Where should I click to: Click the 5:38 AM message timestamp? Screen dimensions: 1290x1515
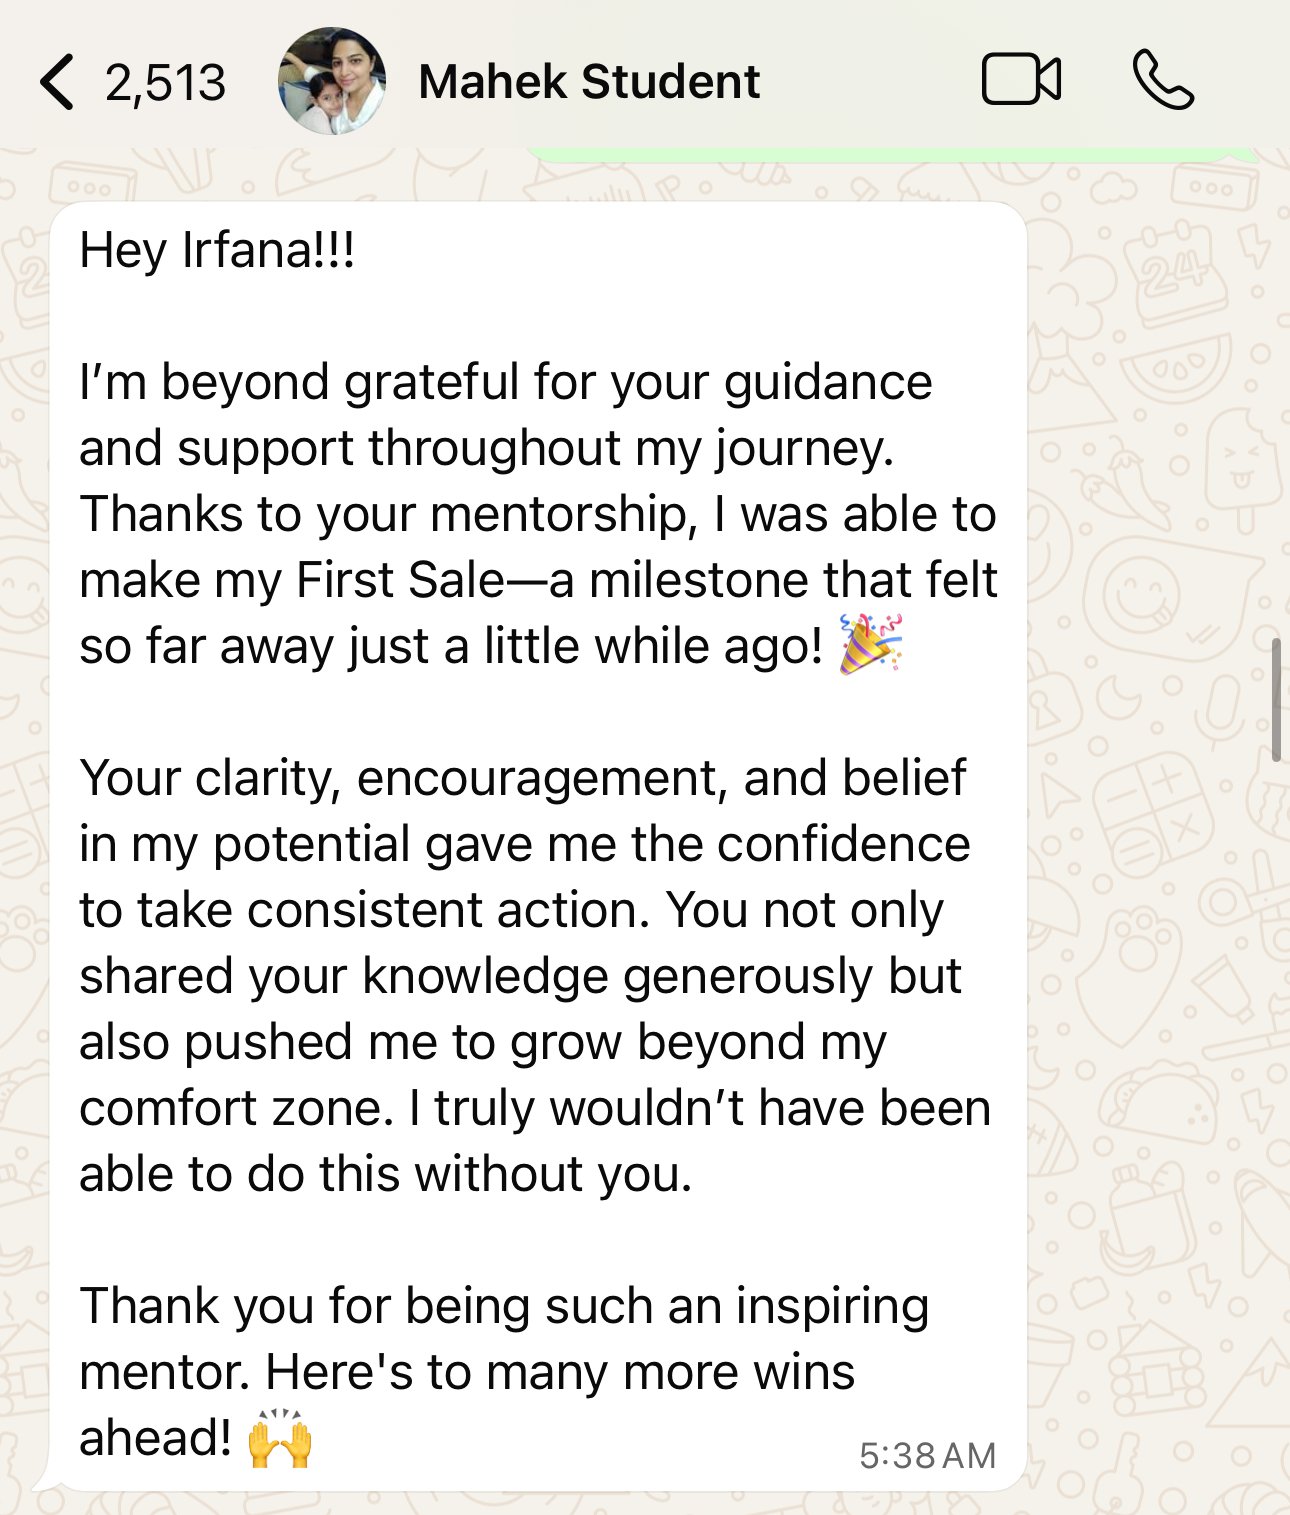pyautogui.click(x=927, y=1455)
